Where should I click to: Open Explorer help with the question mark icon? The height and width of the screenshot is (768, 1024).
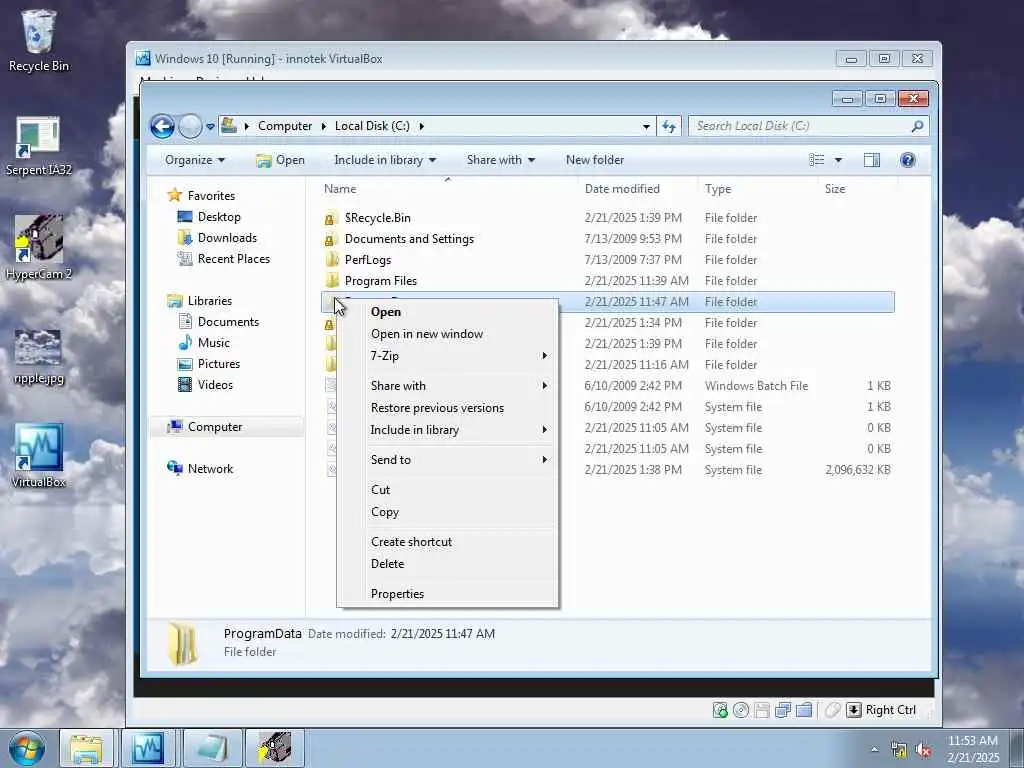coord(907,160)
